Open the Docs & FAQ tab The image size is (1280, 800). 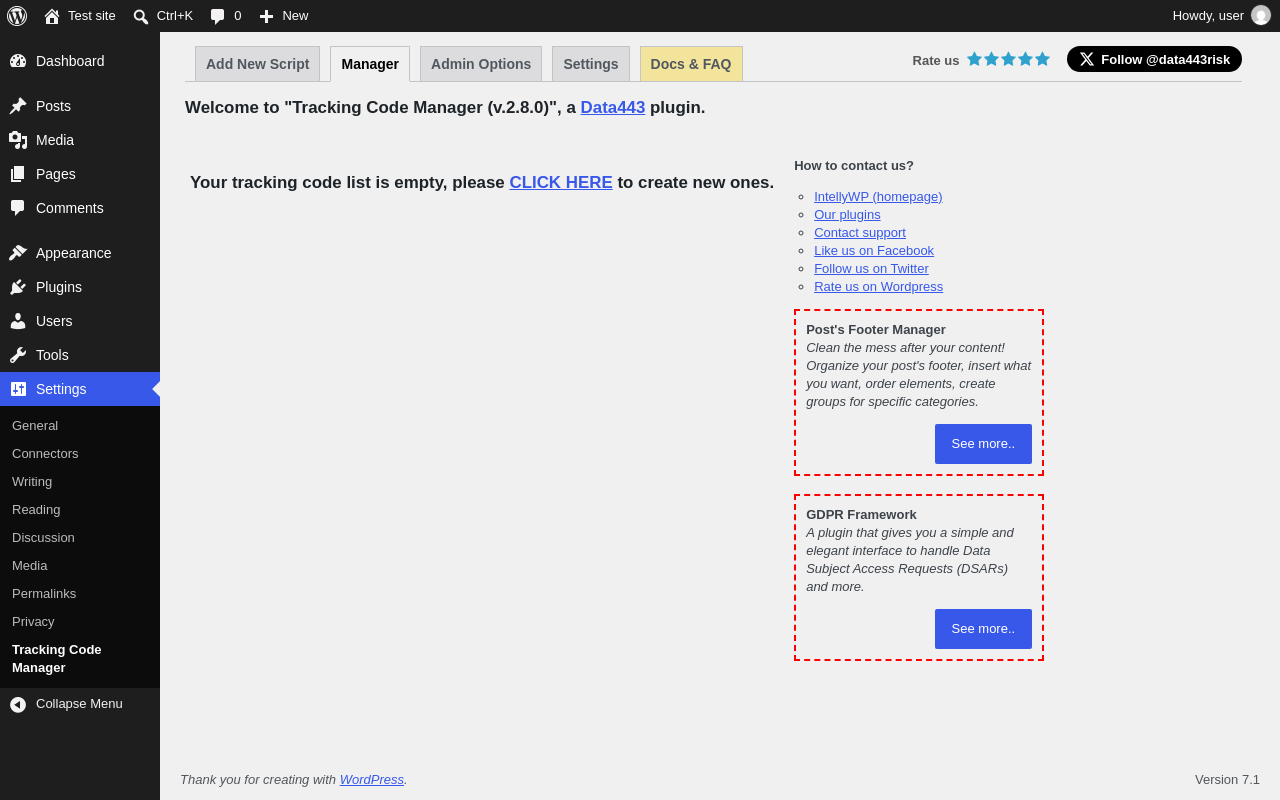pyautogui.click(x=691, y=64)
